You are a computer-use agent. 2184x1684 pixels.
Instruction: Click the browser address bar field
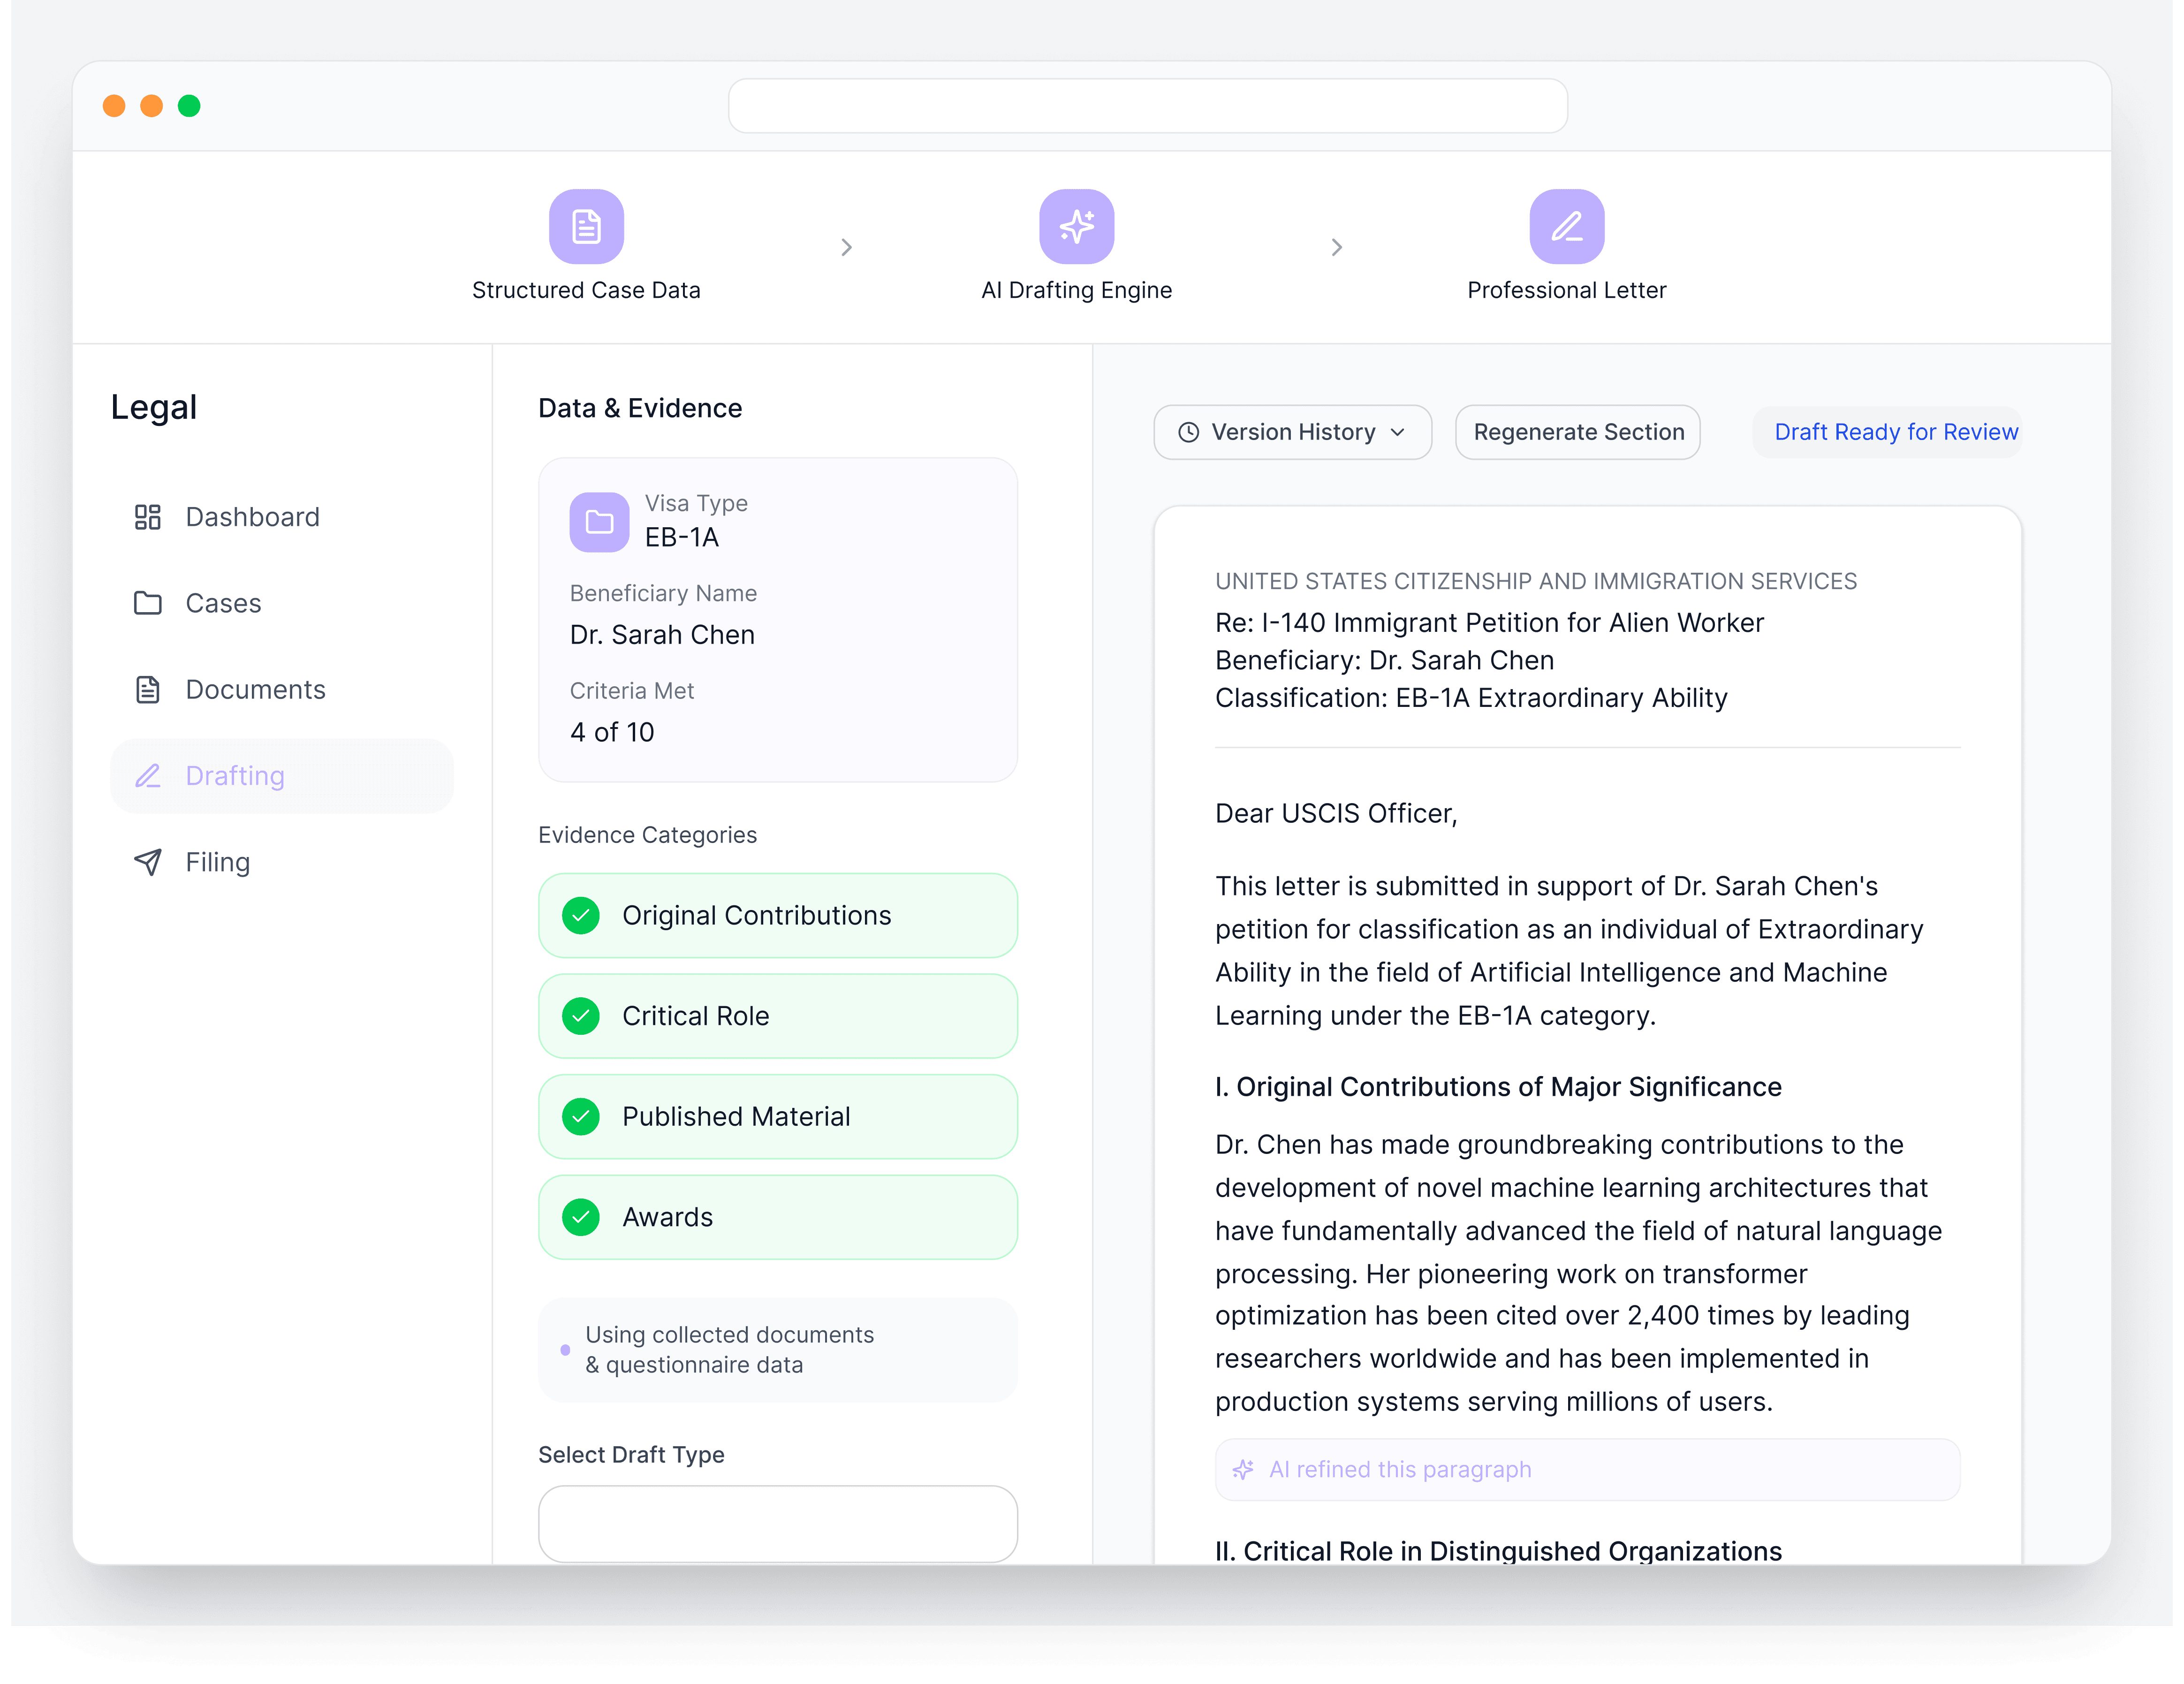1147,106
